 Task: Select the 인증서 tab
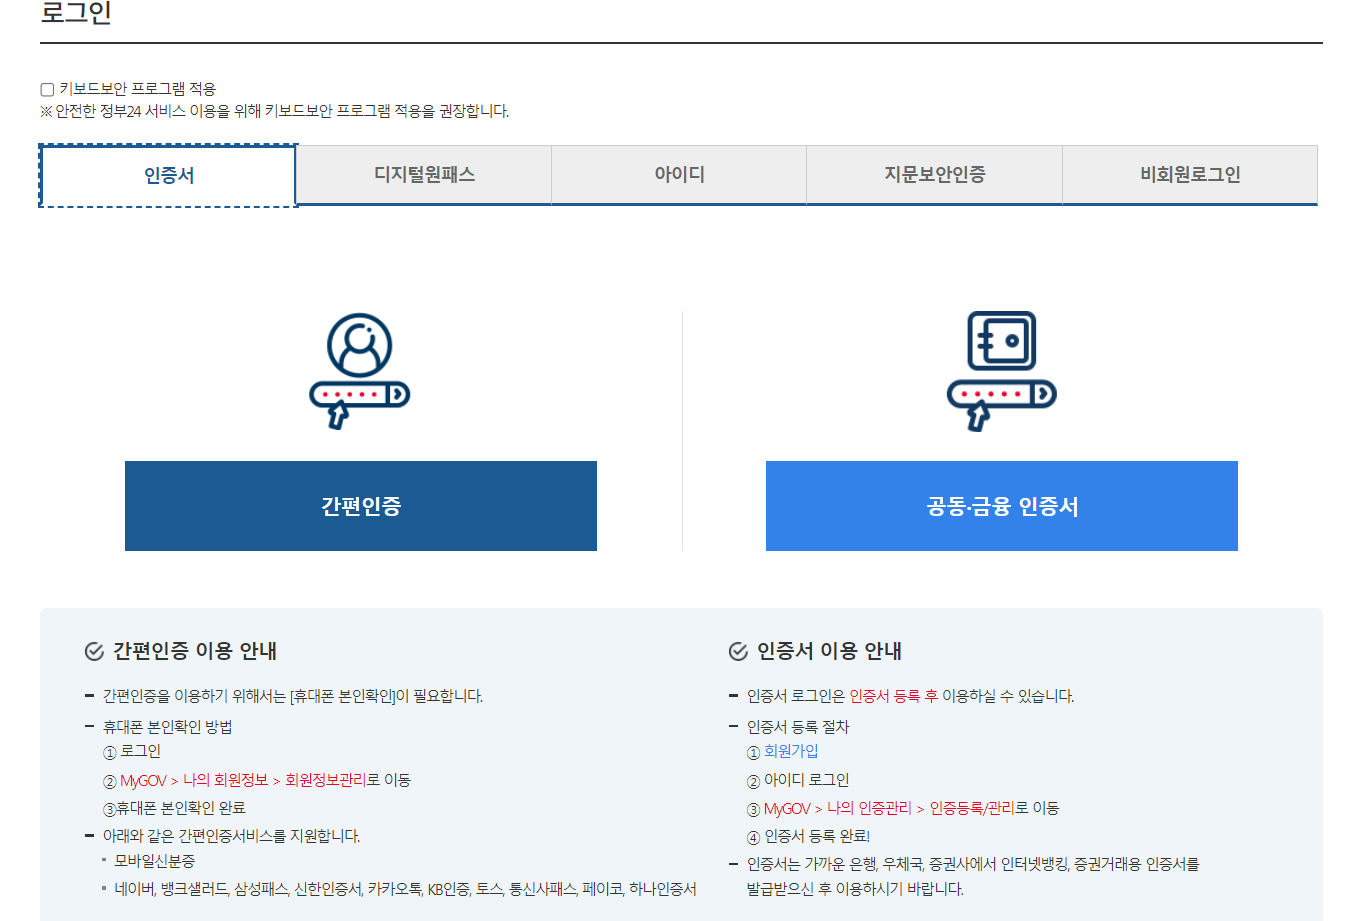click(167, 174)
